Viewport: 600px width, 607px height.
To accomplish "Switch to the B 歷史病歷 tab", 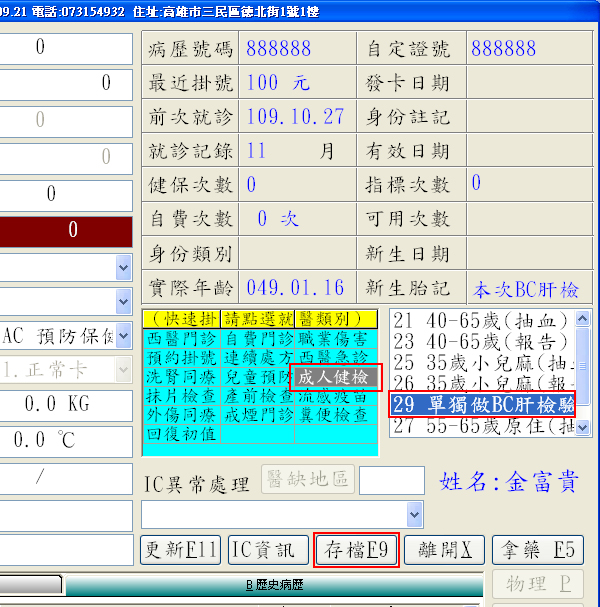I will coord(274,584).
